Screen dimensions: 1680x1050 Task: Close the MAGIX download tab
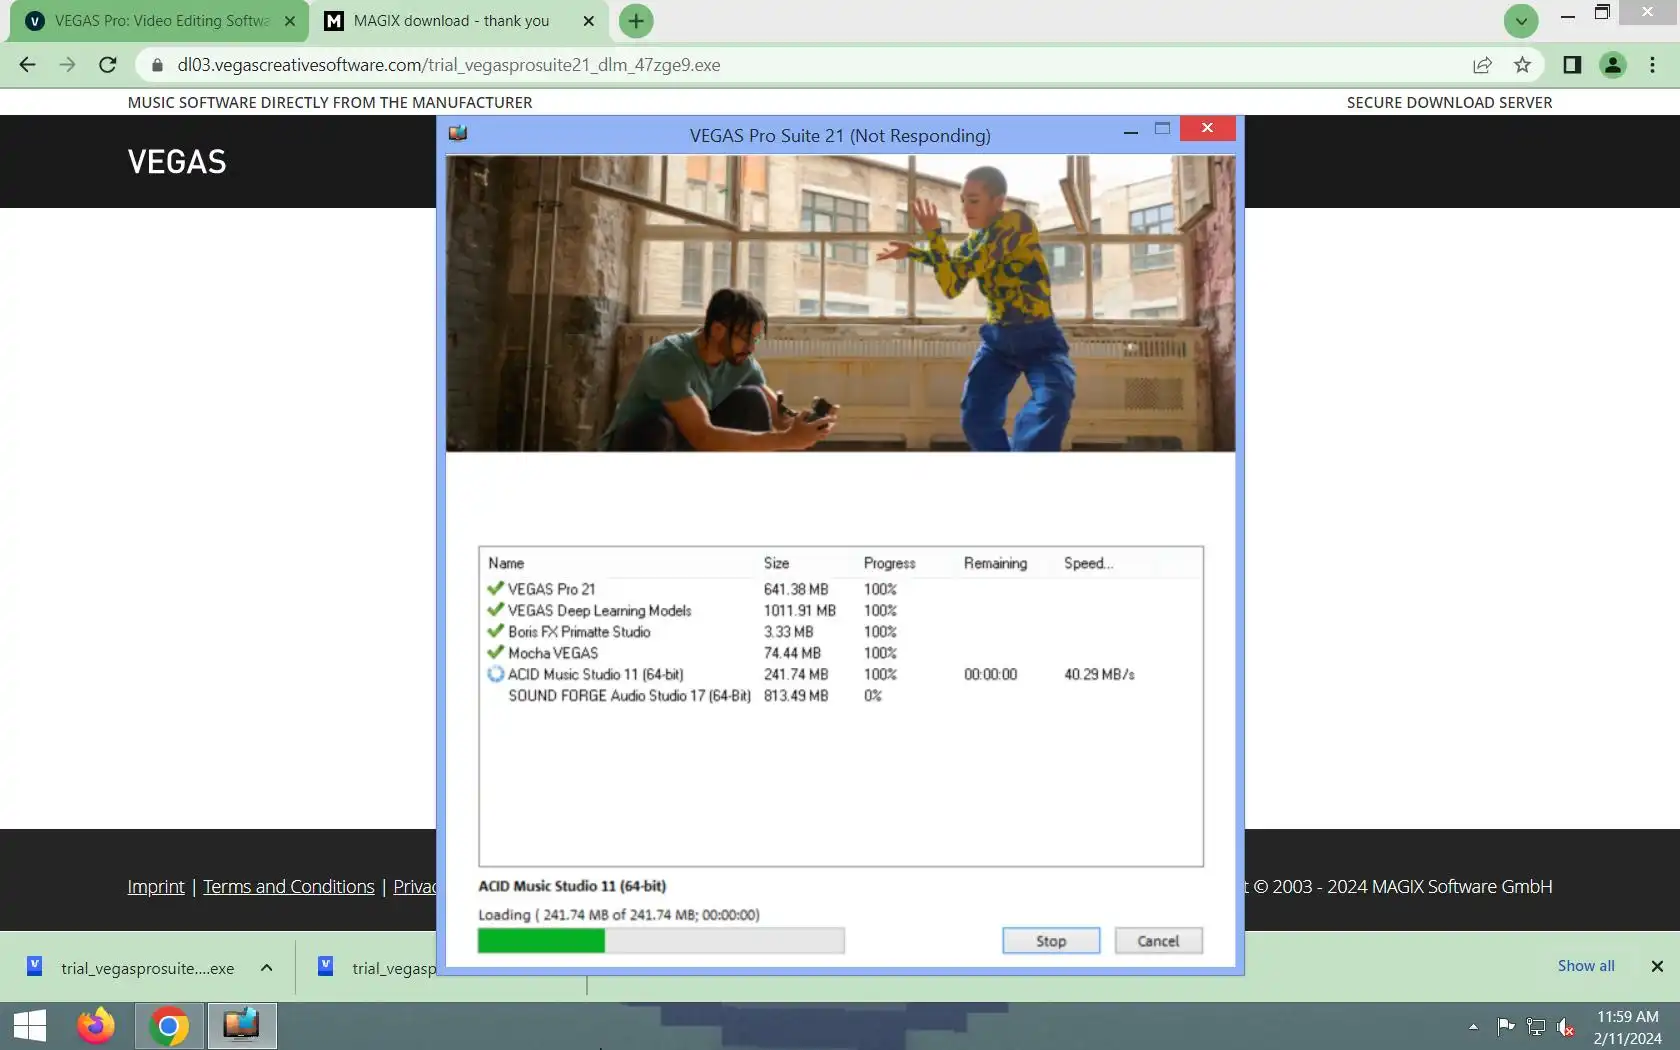589,21
